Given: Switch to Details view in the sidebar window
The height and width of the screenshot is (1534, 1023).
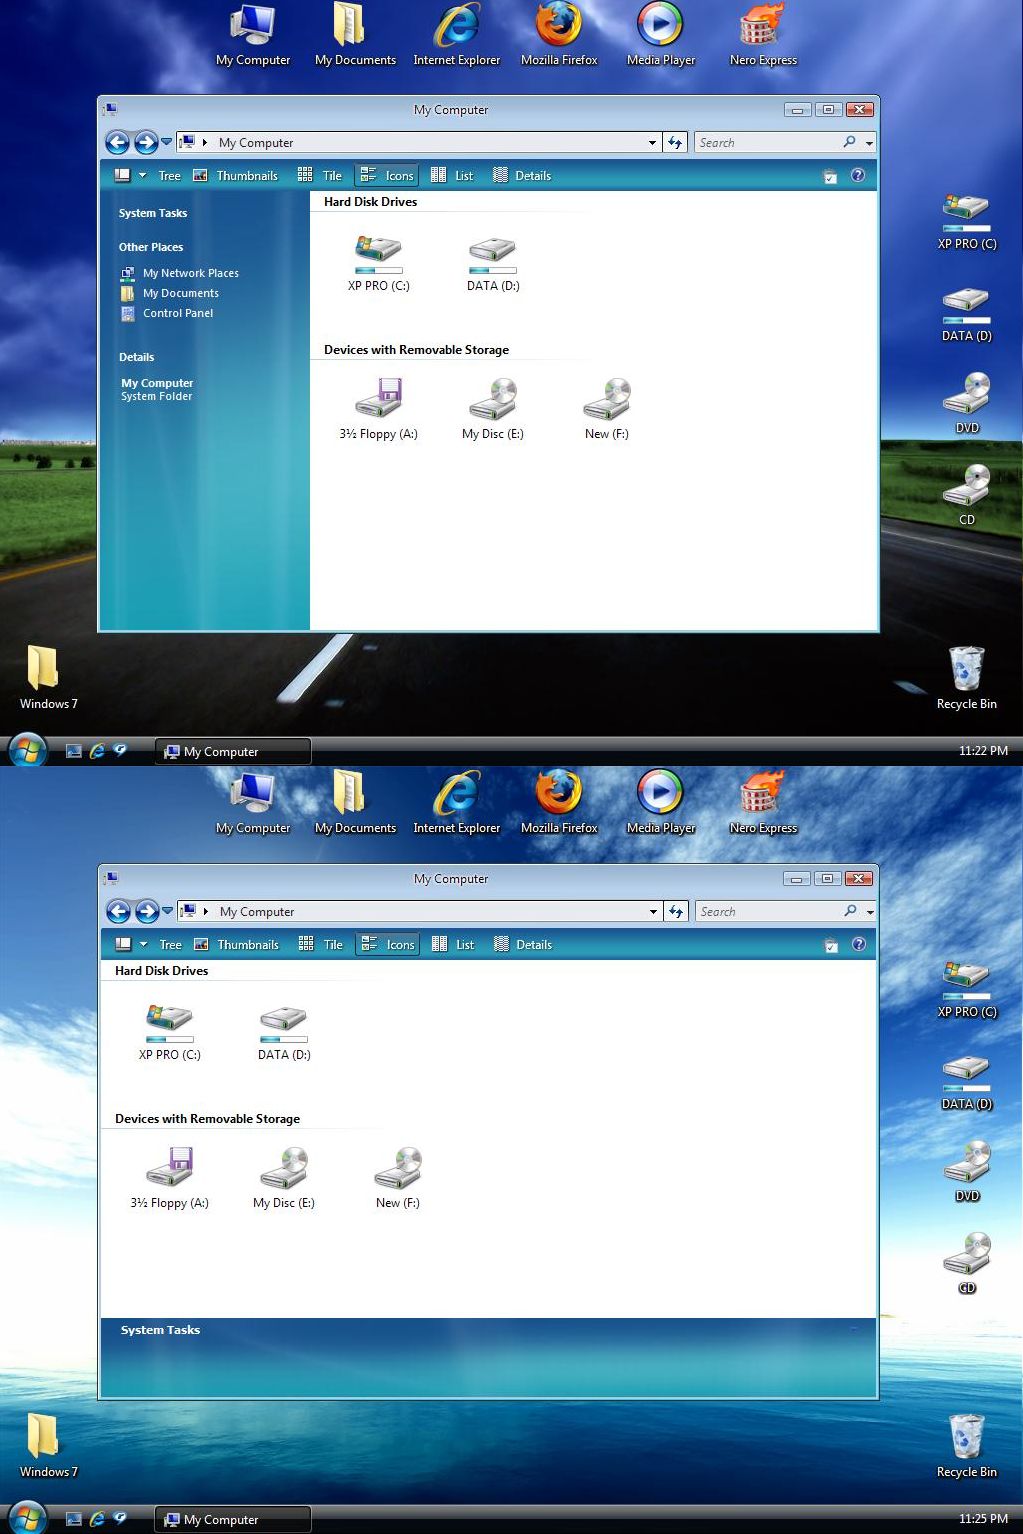Looking at the screenshot, I should [523, 176].
